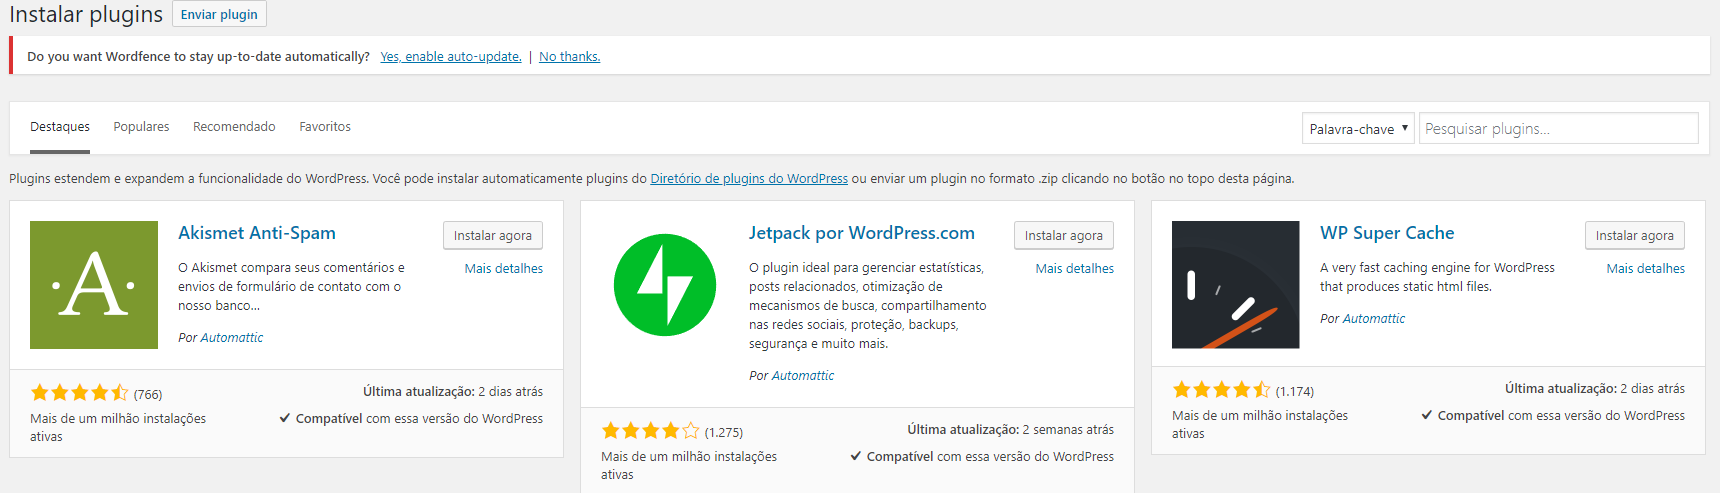The image size is (1720, 493).
Task: Open WP Super Cache plugin title
Action: coord(1387,233)
